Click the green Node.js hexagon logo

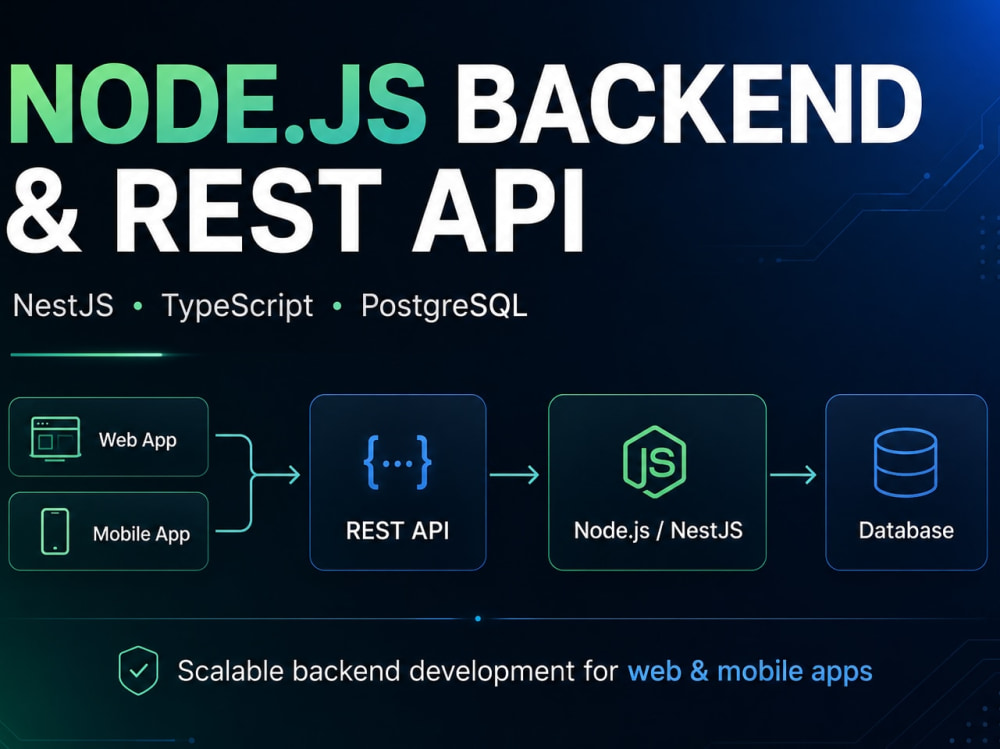[x=654, y=461]
